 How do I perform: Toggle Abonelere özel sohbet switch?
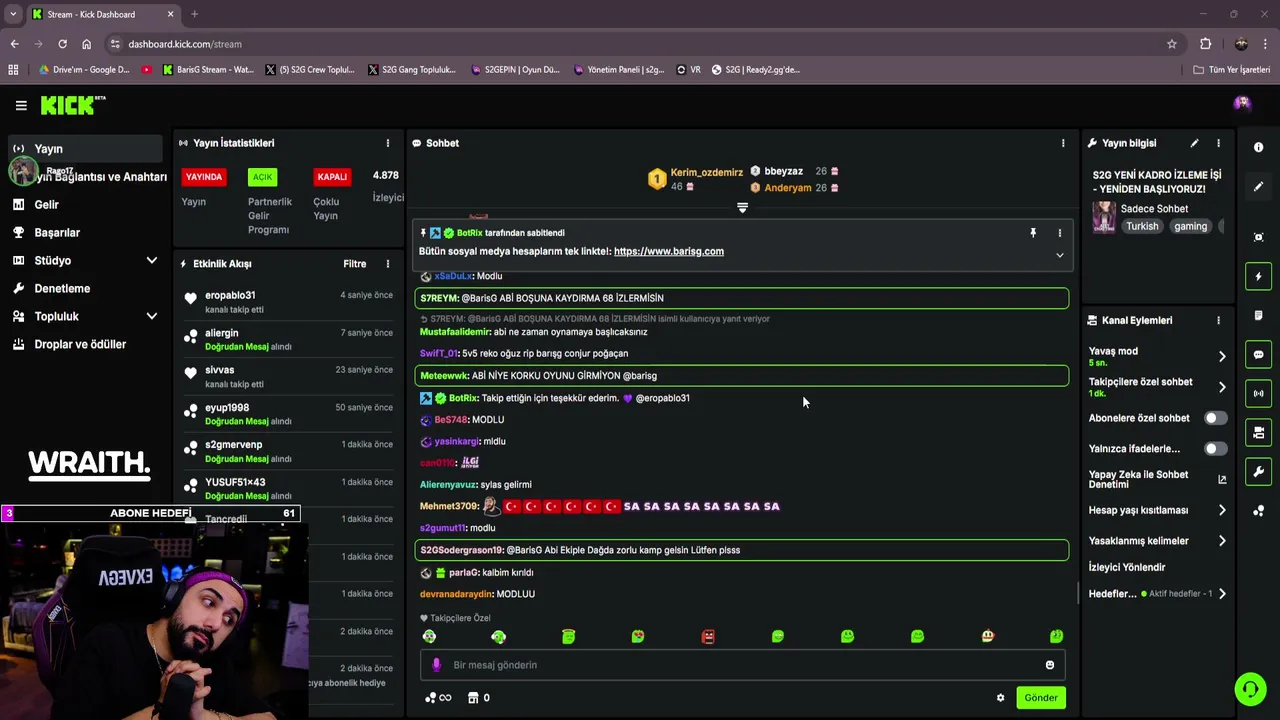1215,418
